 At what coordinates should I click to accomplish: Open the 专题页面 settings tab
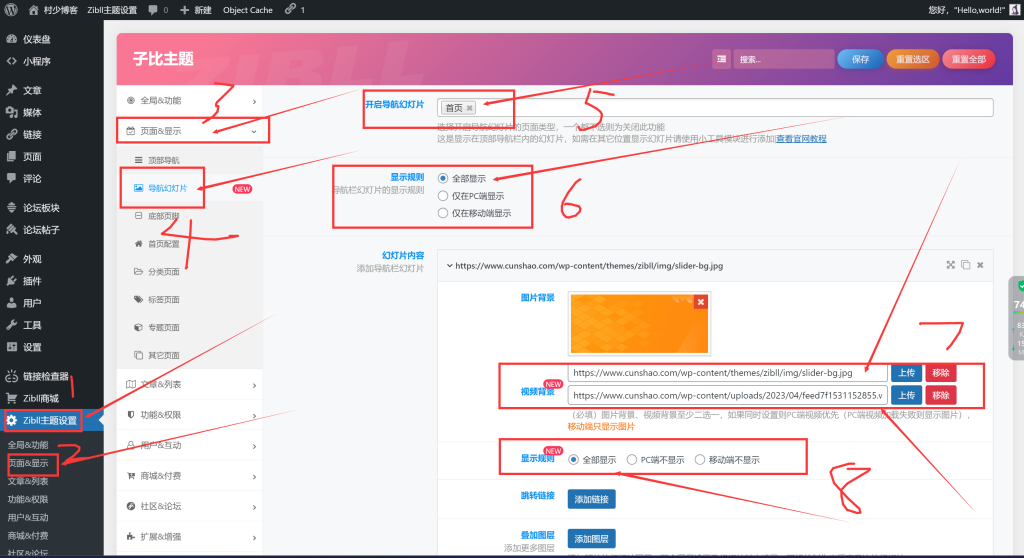click(189, 327)
